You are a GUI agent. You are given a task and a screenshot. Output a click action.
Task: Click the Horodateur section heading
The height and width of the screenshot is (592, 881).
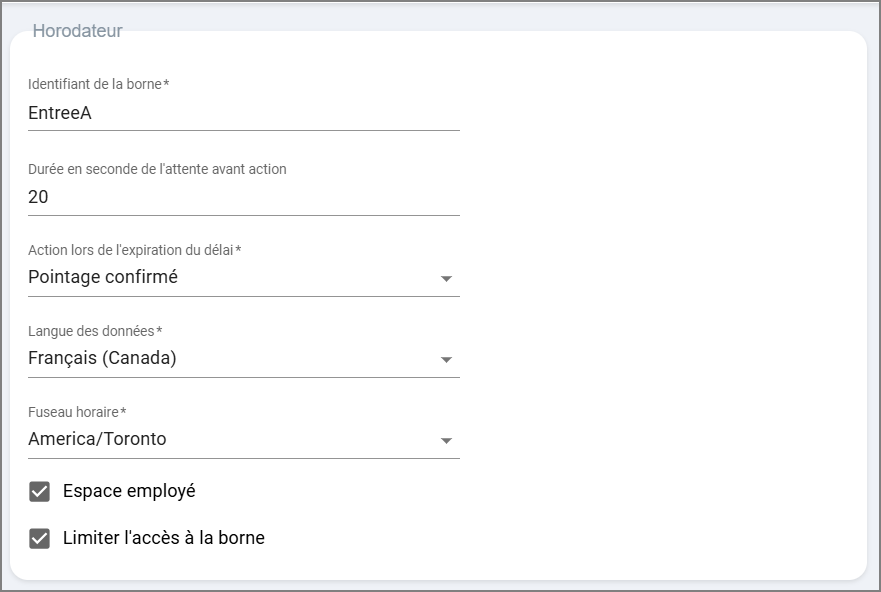pos(77,31)
